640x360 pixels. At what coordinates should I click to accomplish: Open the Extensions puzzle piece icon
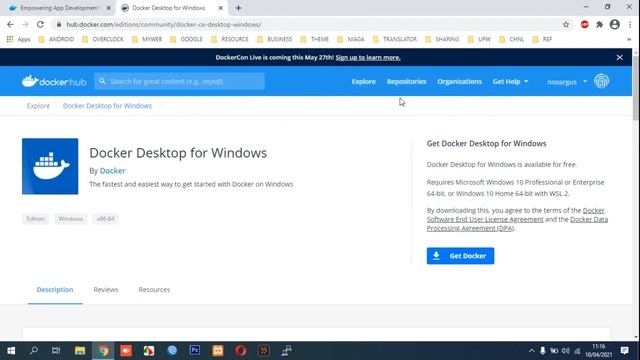pos(599,24)
